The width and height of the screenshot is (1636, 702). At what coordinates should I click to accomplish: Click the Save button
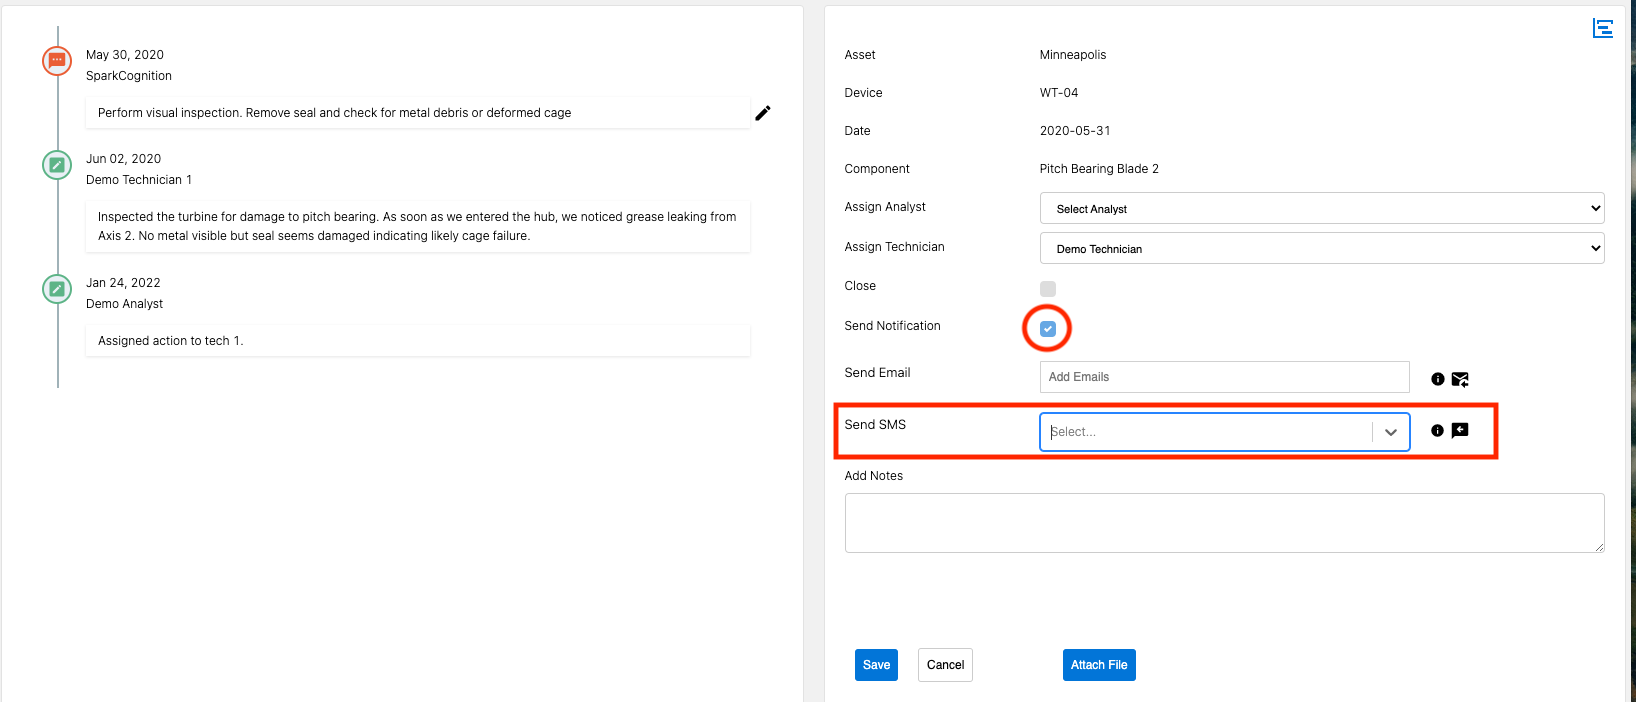click(876, 665)
